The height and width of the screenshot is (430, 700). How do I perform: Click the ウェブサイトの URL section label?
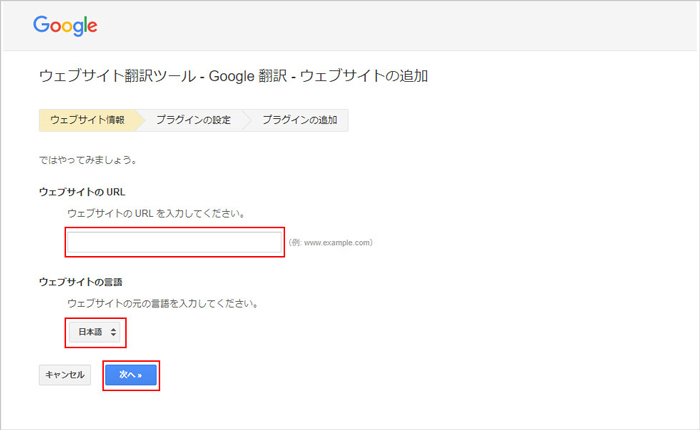(82, 192)
